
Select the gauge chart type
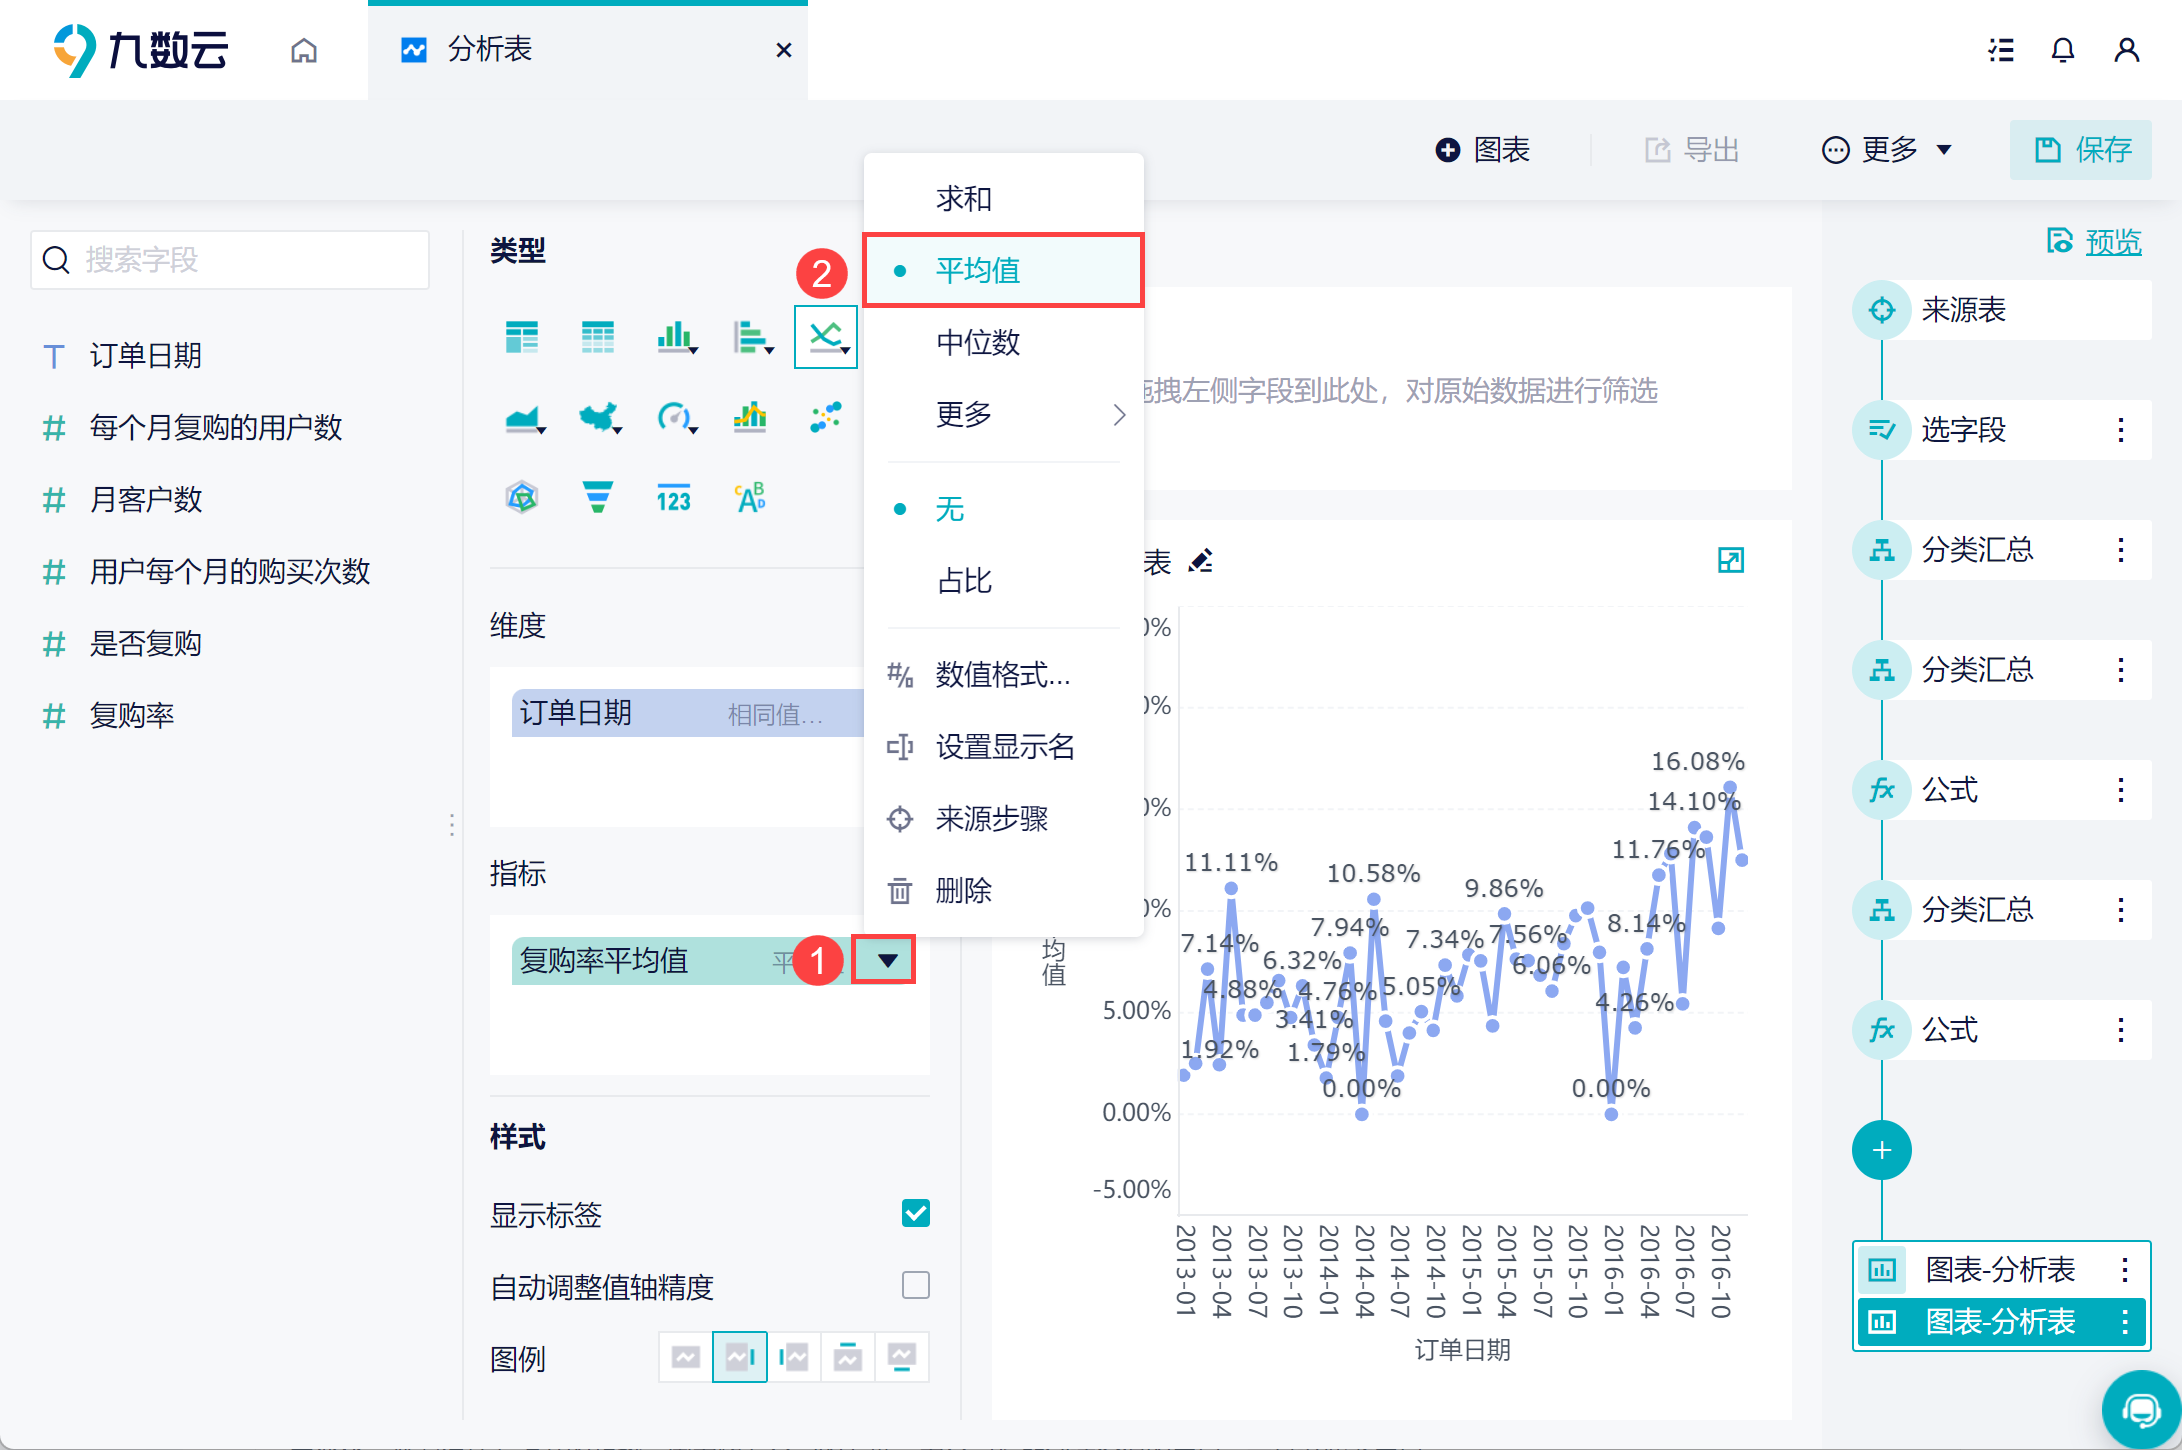tap(676, 417)
